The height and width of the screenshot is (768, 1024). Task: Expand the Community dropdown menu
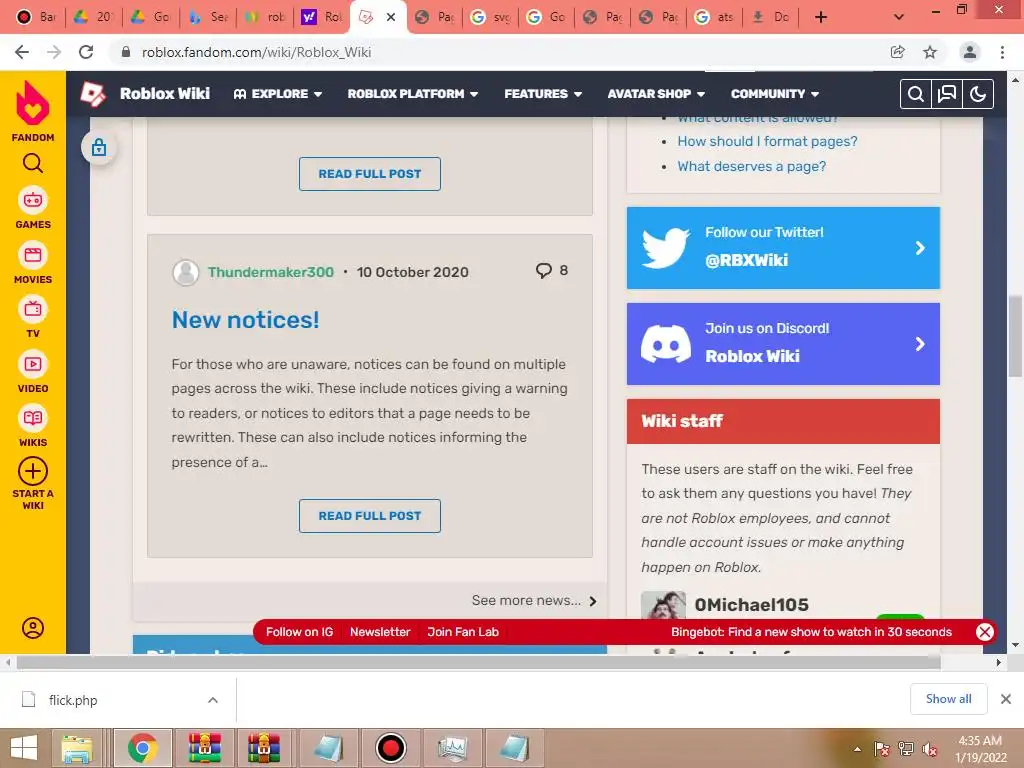(775, 94)
